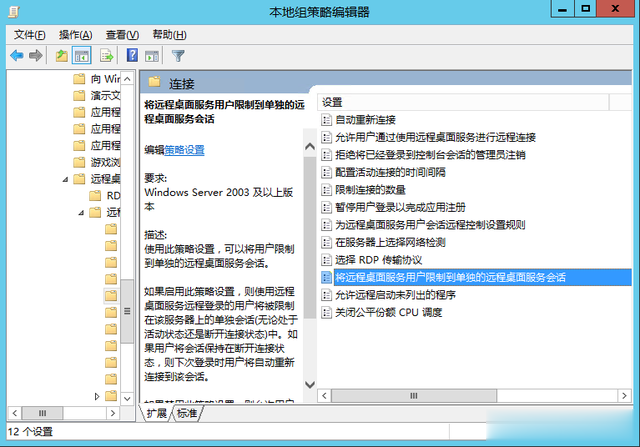Click the tree pane vertical scrollbar thumb
This screenshot has height=447, width=640.
127,311
